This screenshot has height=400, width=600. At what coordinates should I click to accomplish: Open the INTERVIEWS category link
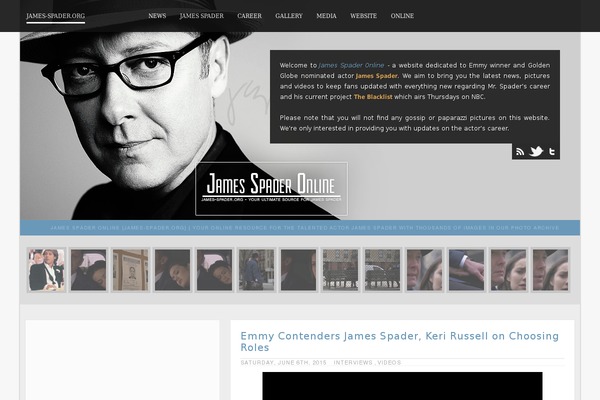click(353, 362)
